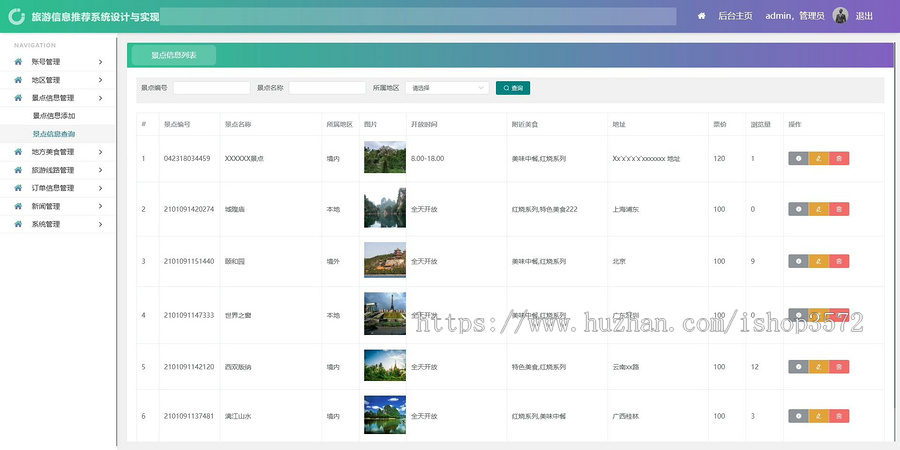Delete the 西双版纳 row

click(839, 367)
